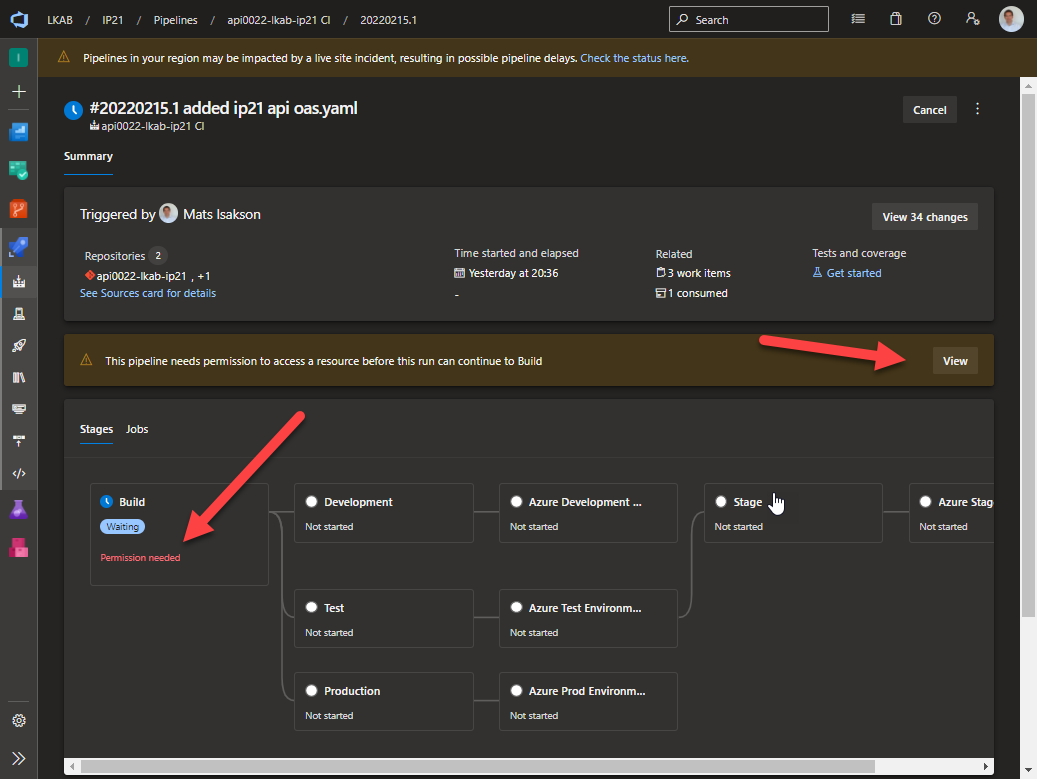This screenshot has width=1037, height=779.
Task: Open Artifacts package icon in sidebar
Action: [x=21, y=546]
